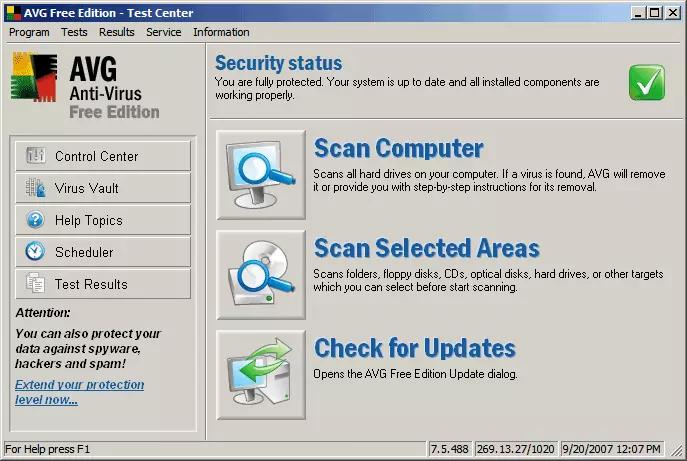Click the Help Topics question mark icon
Screen dimensions: 687x461
(36, 220)
